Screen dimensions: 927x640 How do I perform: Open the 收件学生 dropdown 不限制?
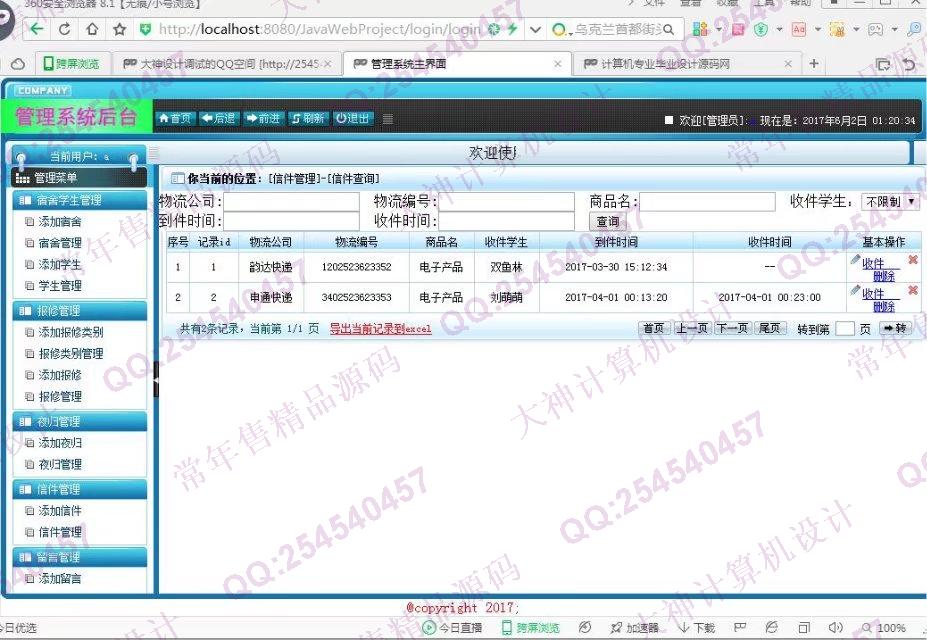coord(890,202)
